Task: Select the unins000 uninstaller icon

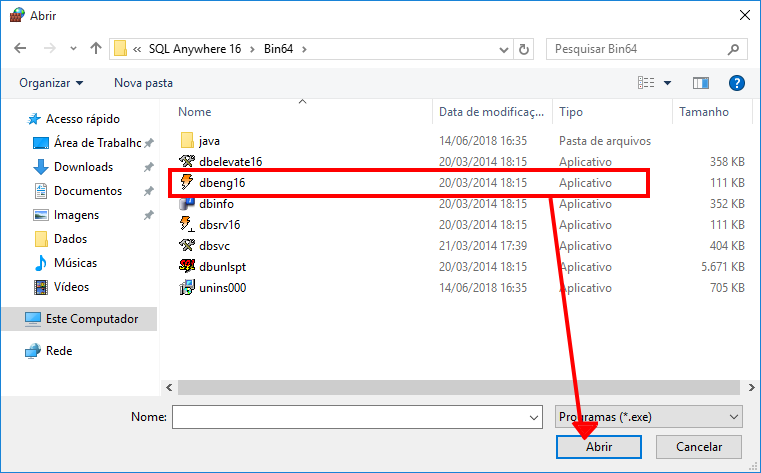Action: point(187,288)
